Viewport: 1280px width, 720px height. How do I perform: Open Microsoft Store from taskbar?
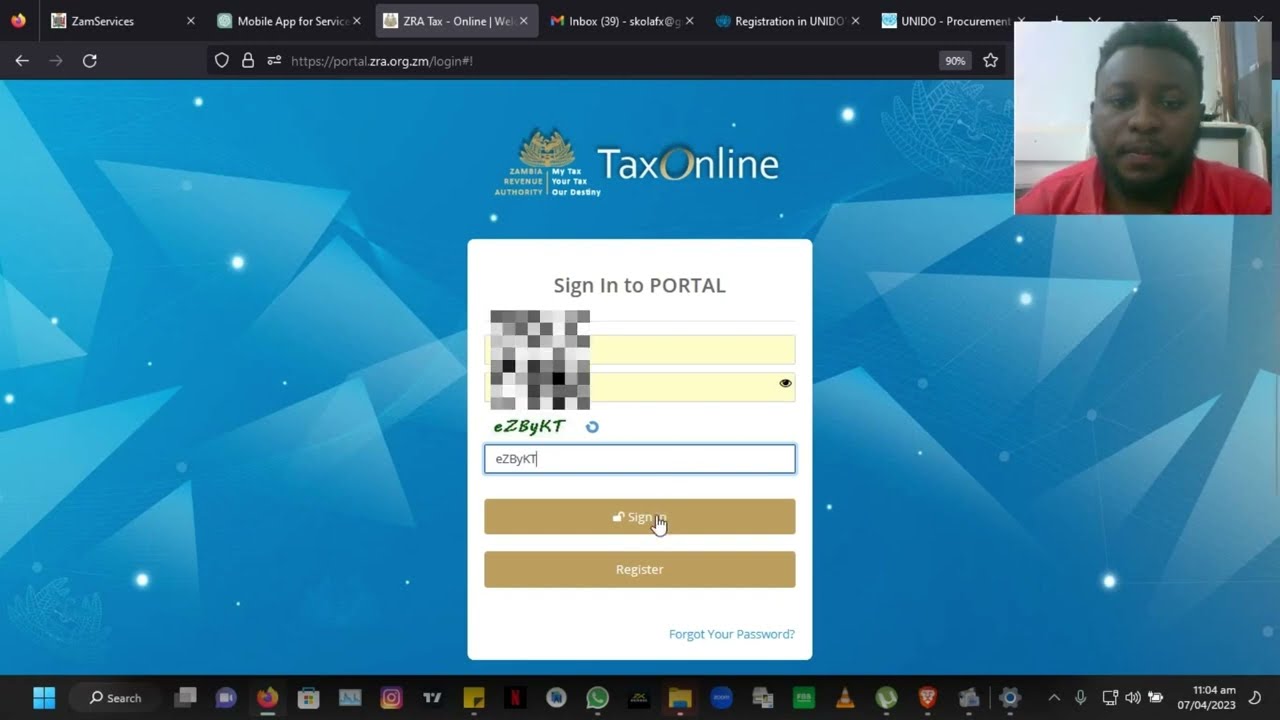click(x=308, y=697)
